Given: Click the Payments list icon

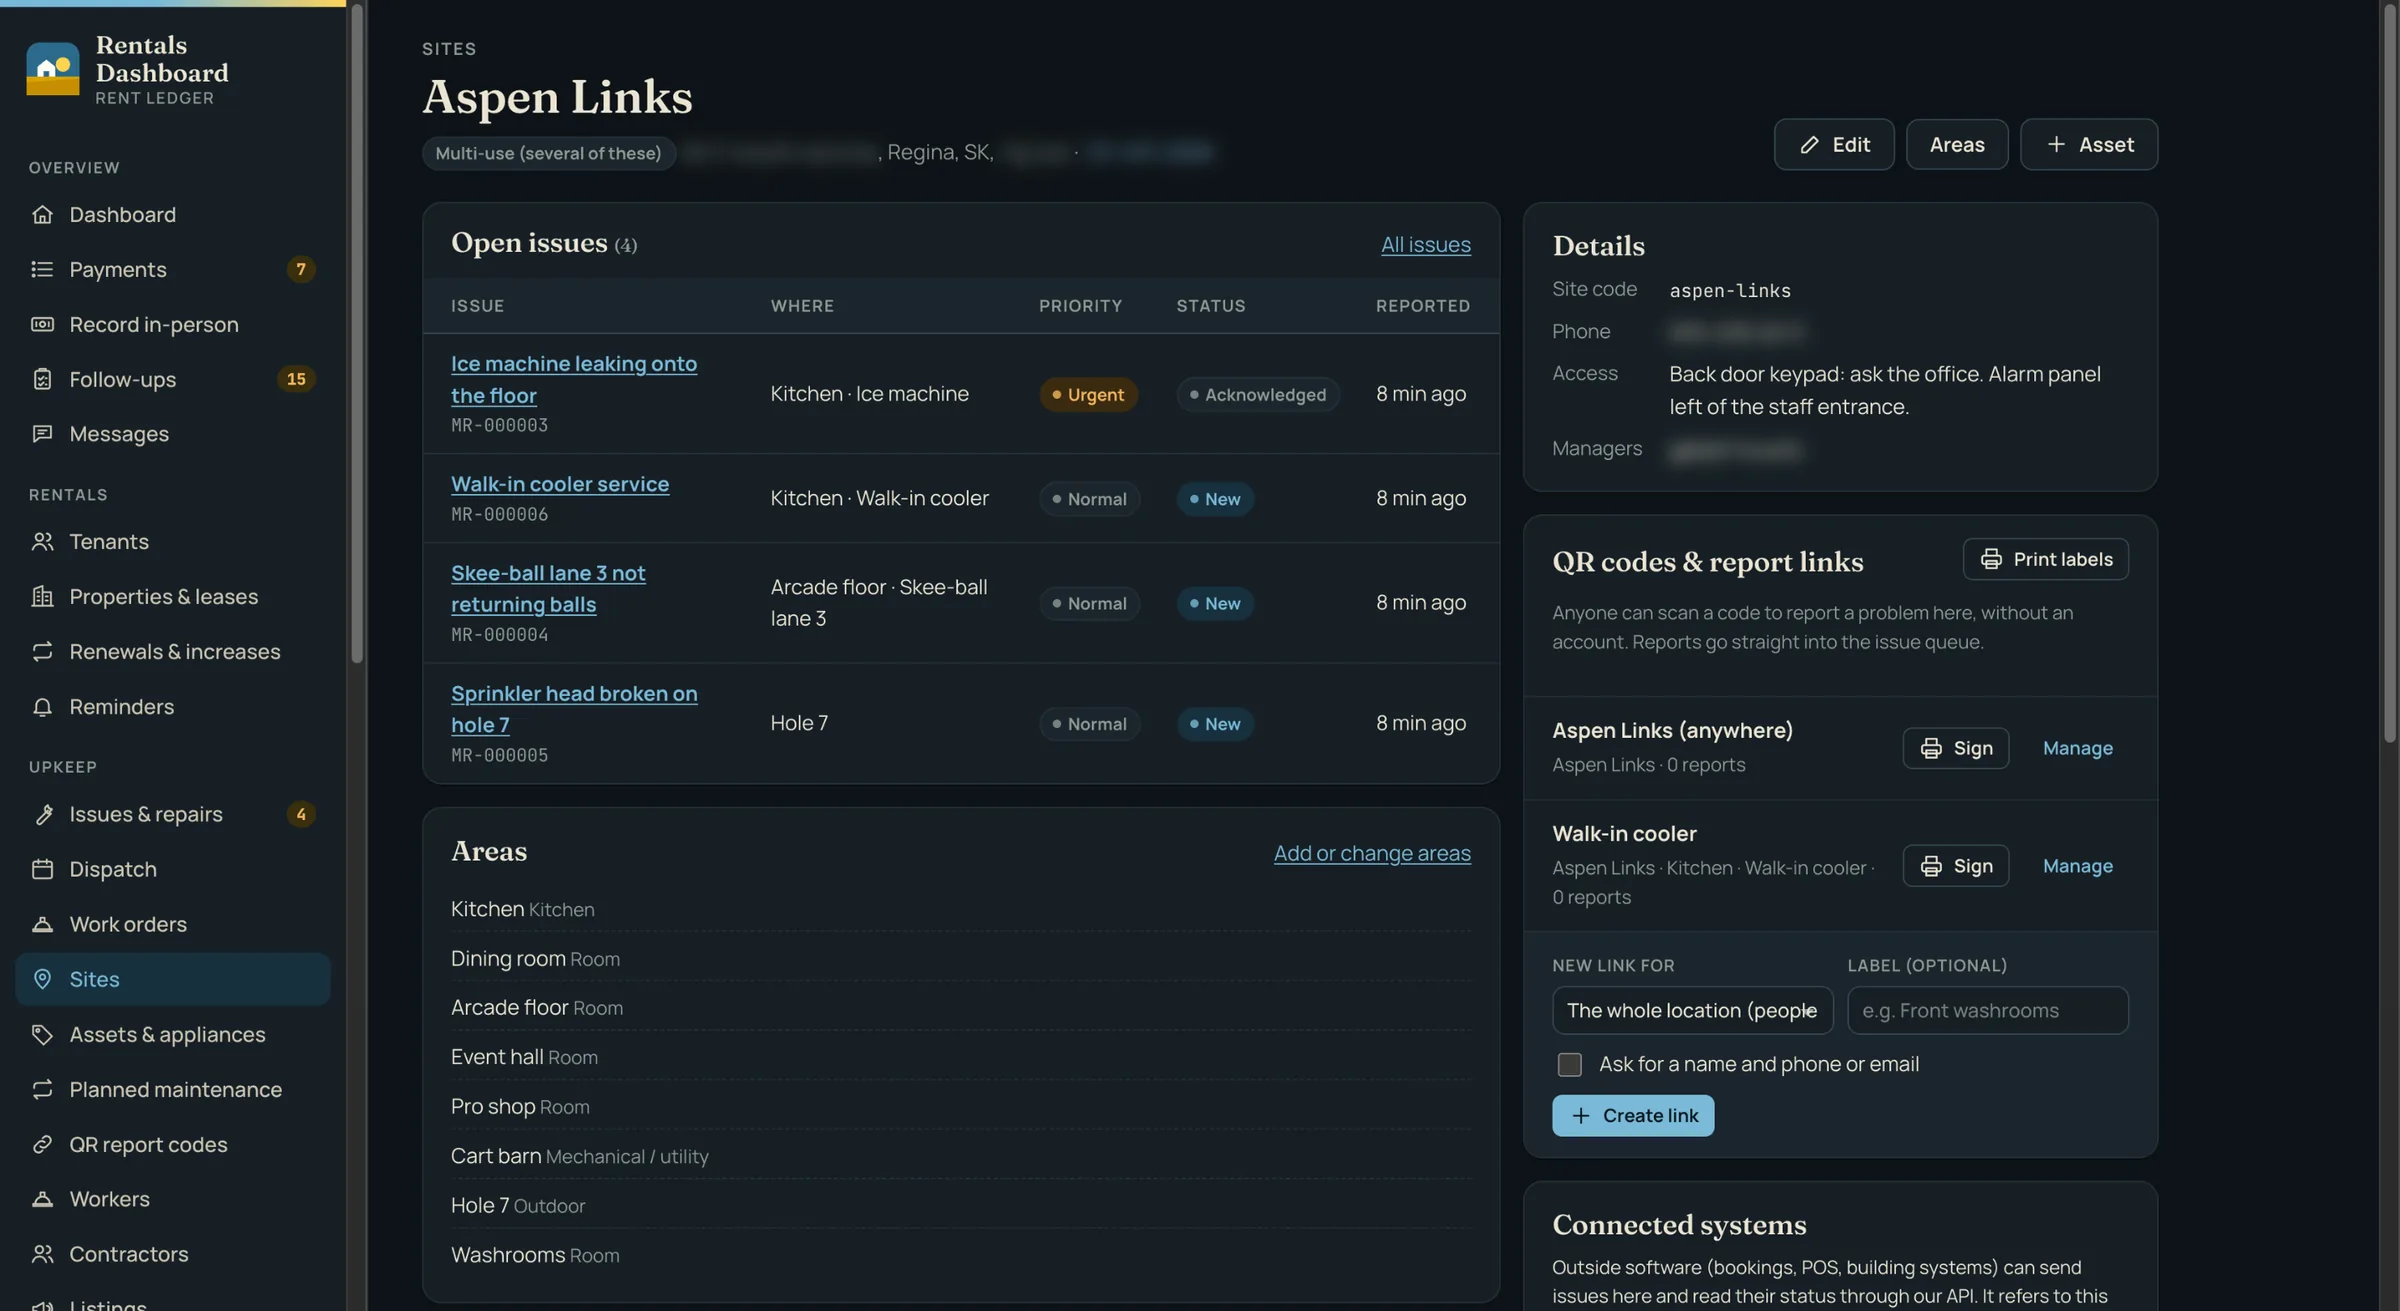Looking at the screenshot, I should (x=42, y=269).
